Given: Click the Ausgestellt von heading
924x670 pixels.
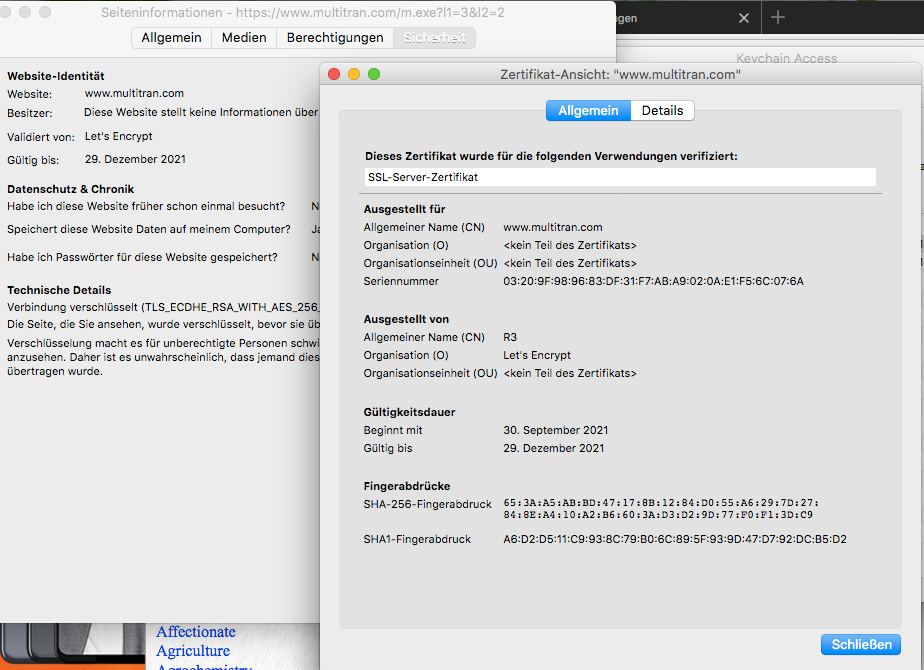Looking at the screenshot, I should (406, 319).
